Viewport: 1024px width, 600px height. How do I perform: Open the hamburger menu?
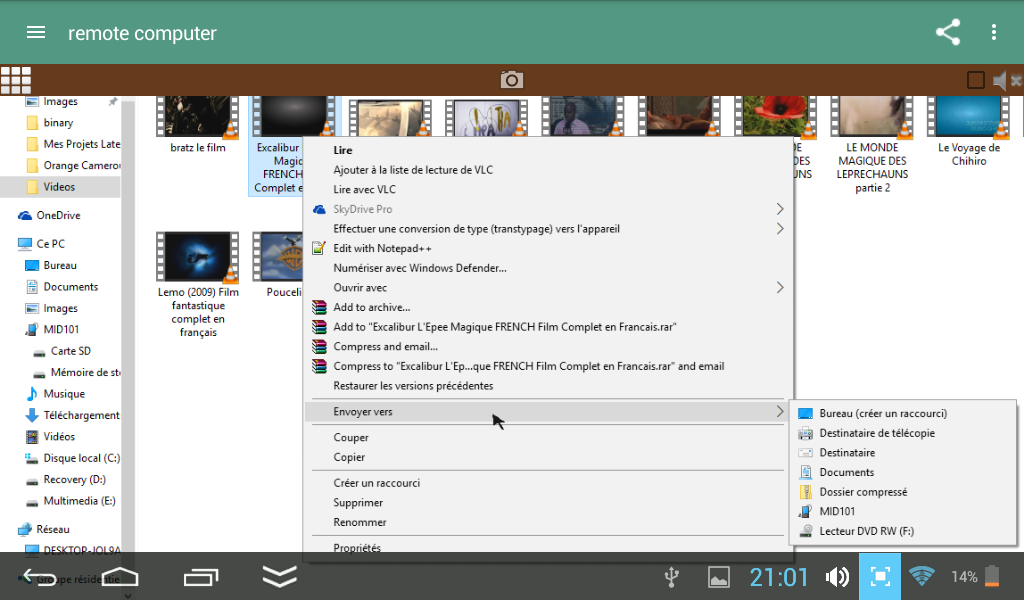click(x=36, y=32)
